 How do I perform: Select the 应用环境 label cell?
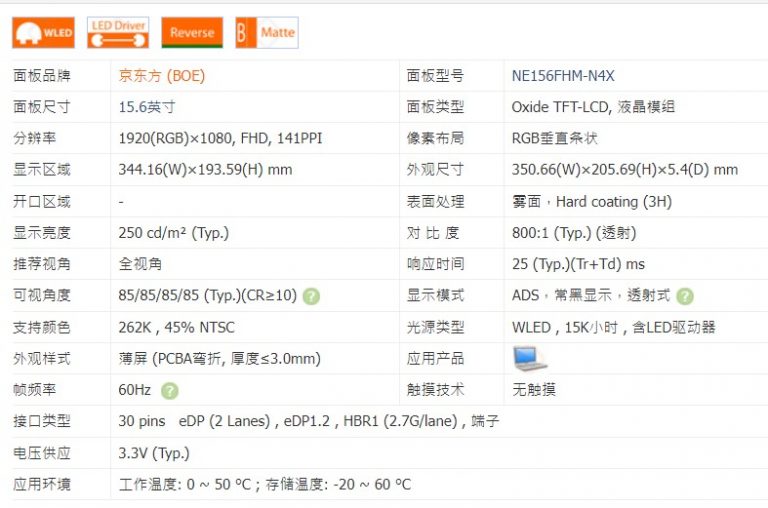point(42,484)
